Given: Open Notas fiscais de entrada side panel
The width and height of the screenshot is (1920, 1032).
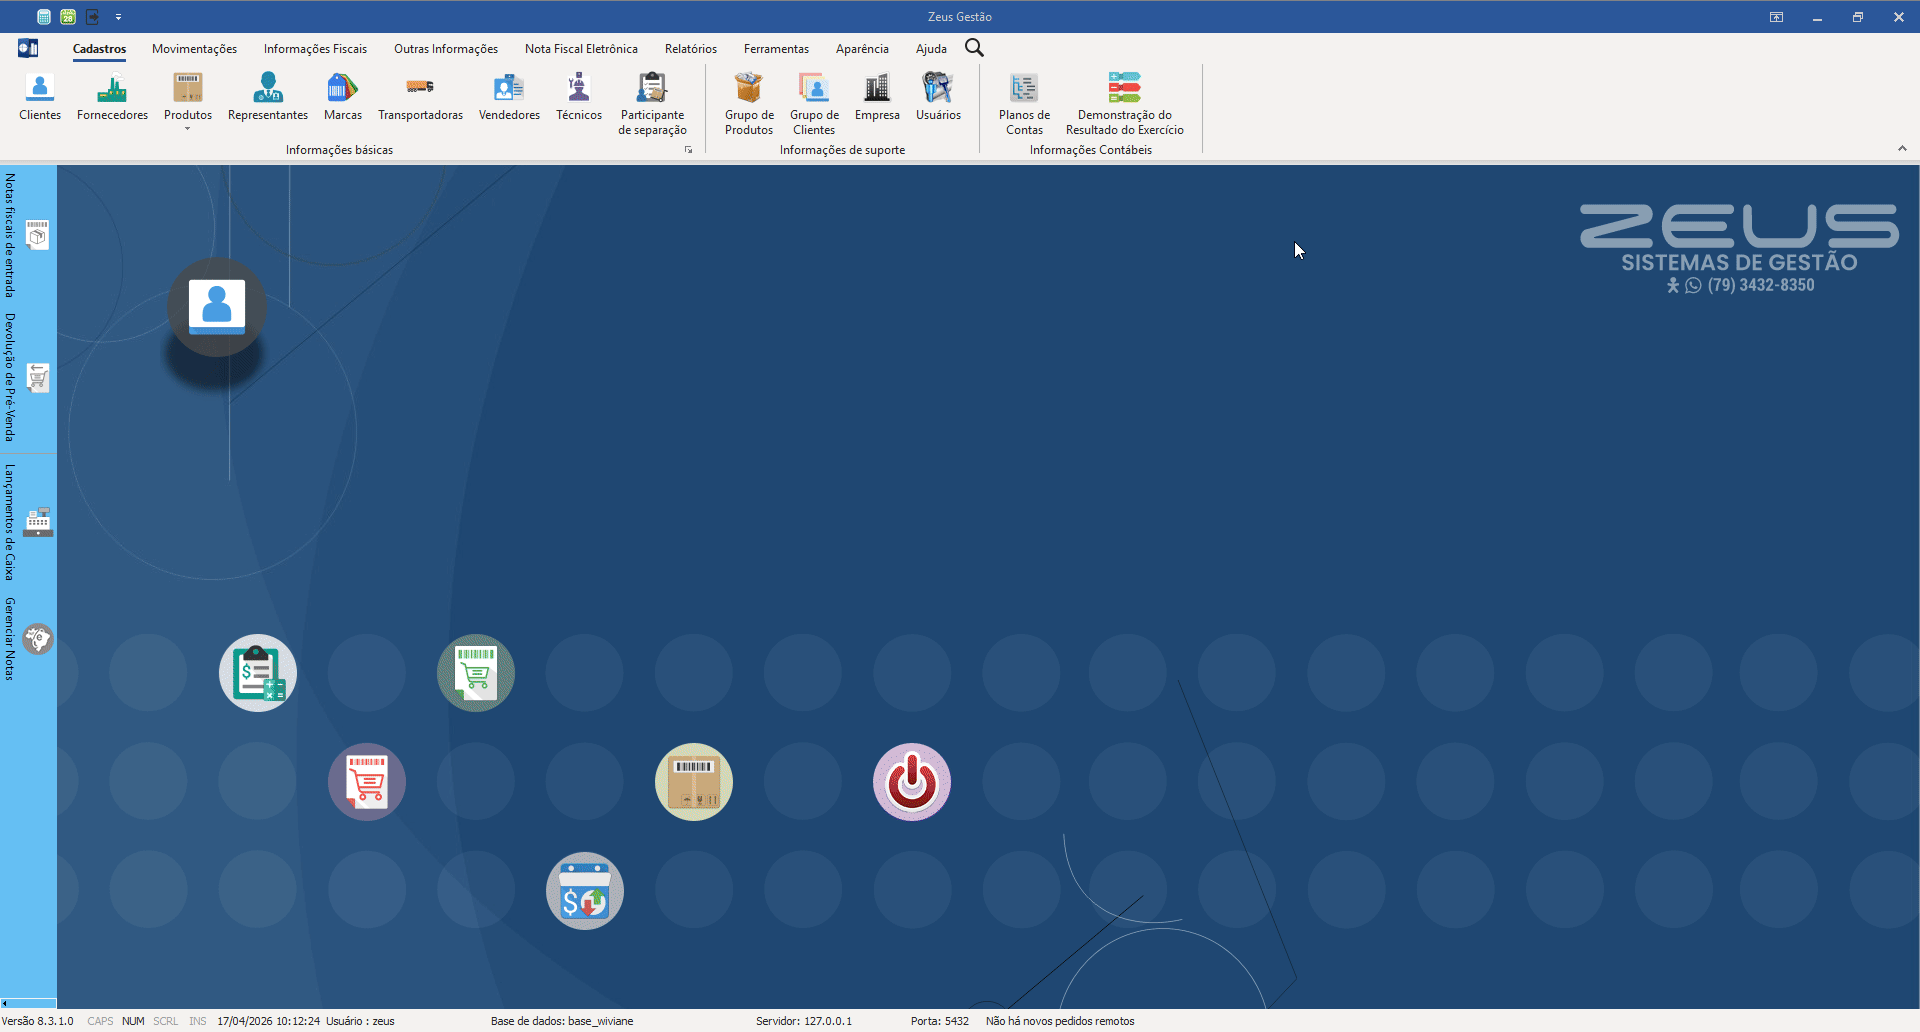Looking at the screenshot, I should pos(27,236).
